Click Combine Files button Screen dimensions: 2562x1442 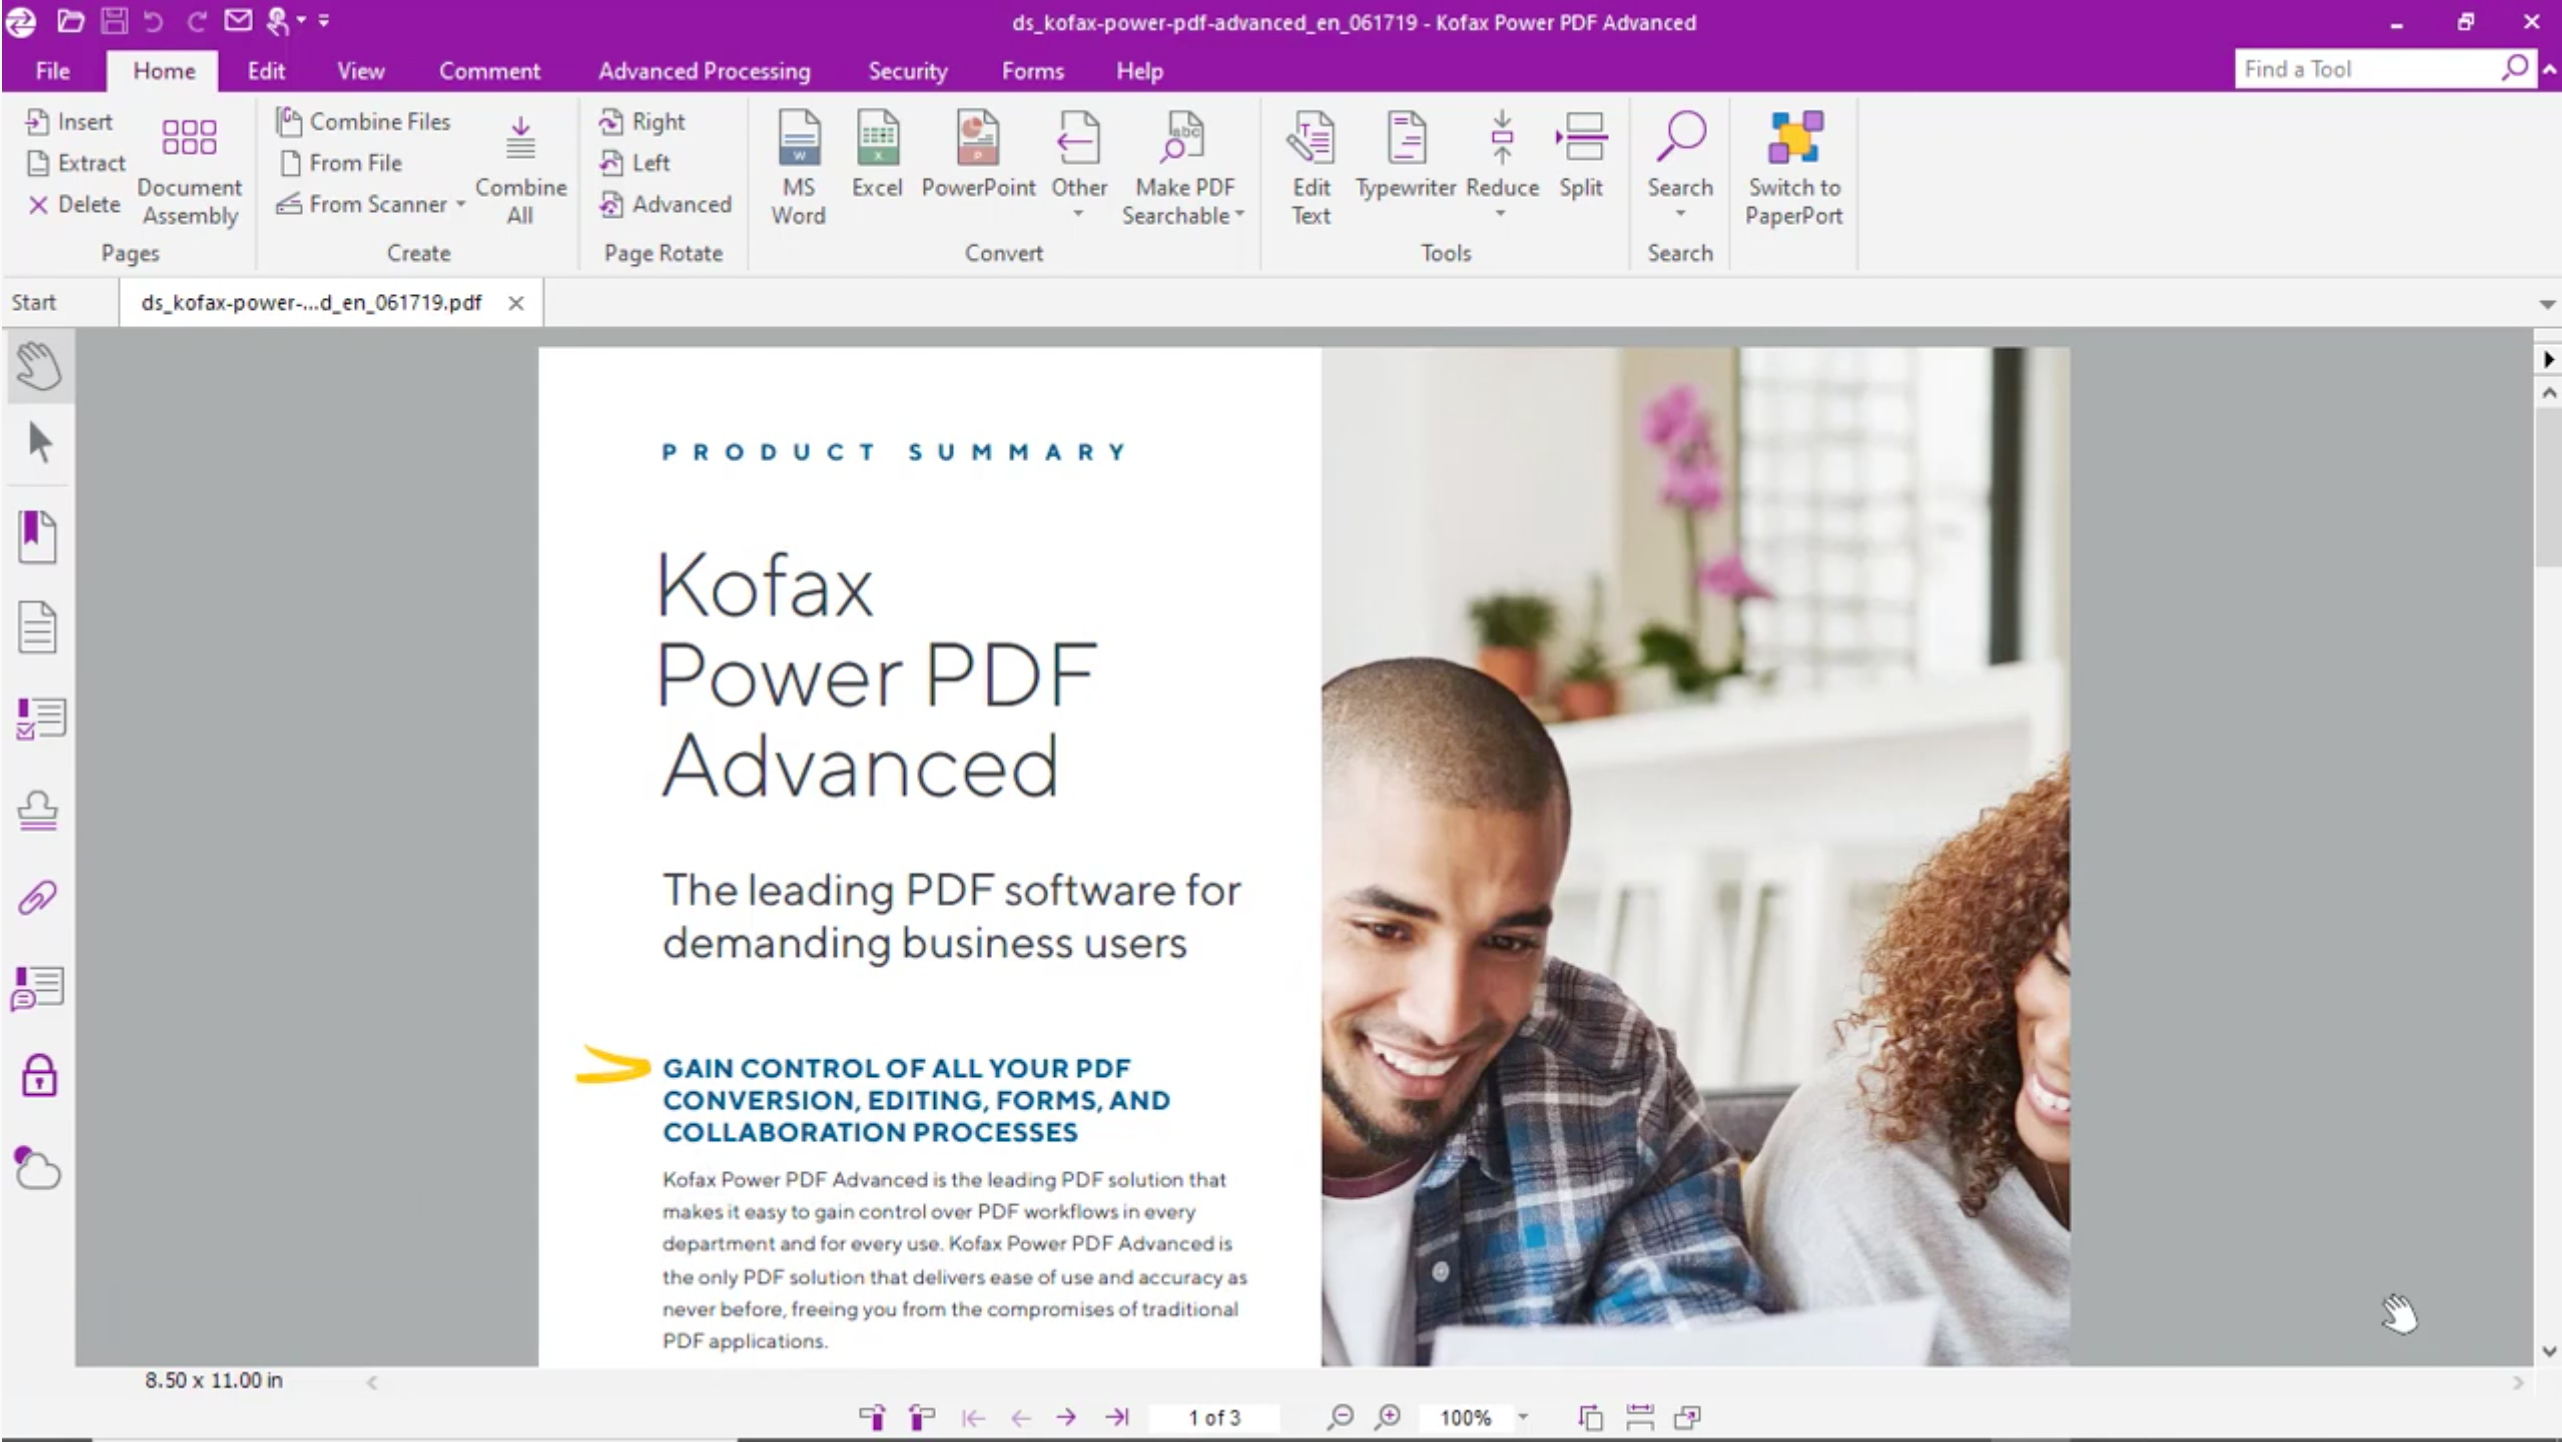pos(364,121)
